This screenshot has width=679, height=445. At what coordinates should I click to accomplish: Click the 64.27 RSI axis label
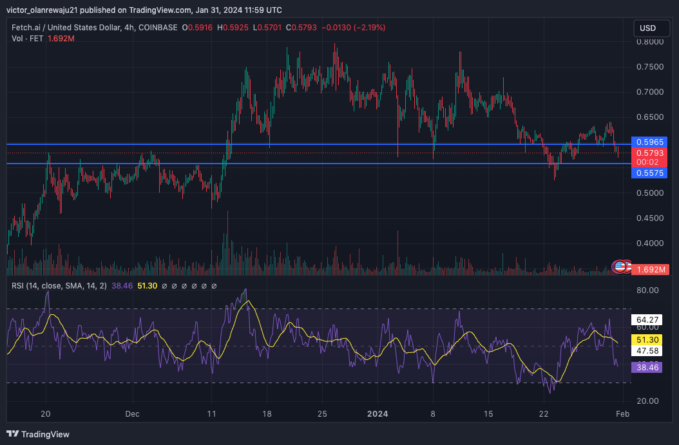tap(649, 320)
